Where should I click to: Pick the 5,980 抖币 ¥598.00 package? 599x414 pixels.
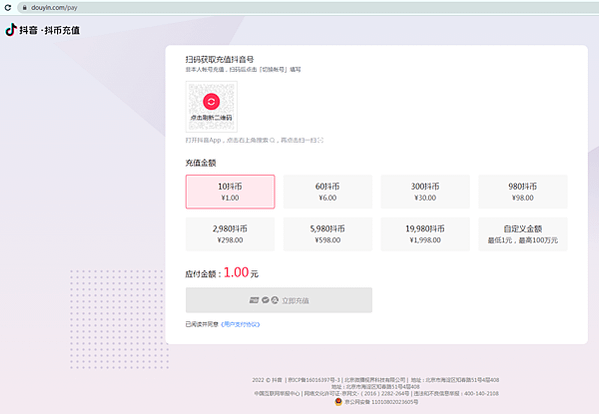pyautogui.click(x=327, y=234)
